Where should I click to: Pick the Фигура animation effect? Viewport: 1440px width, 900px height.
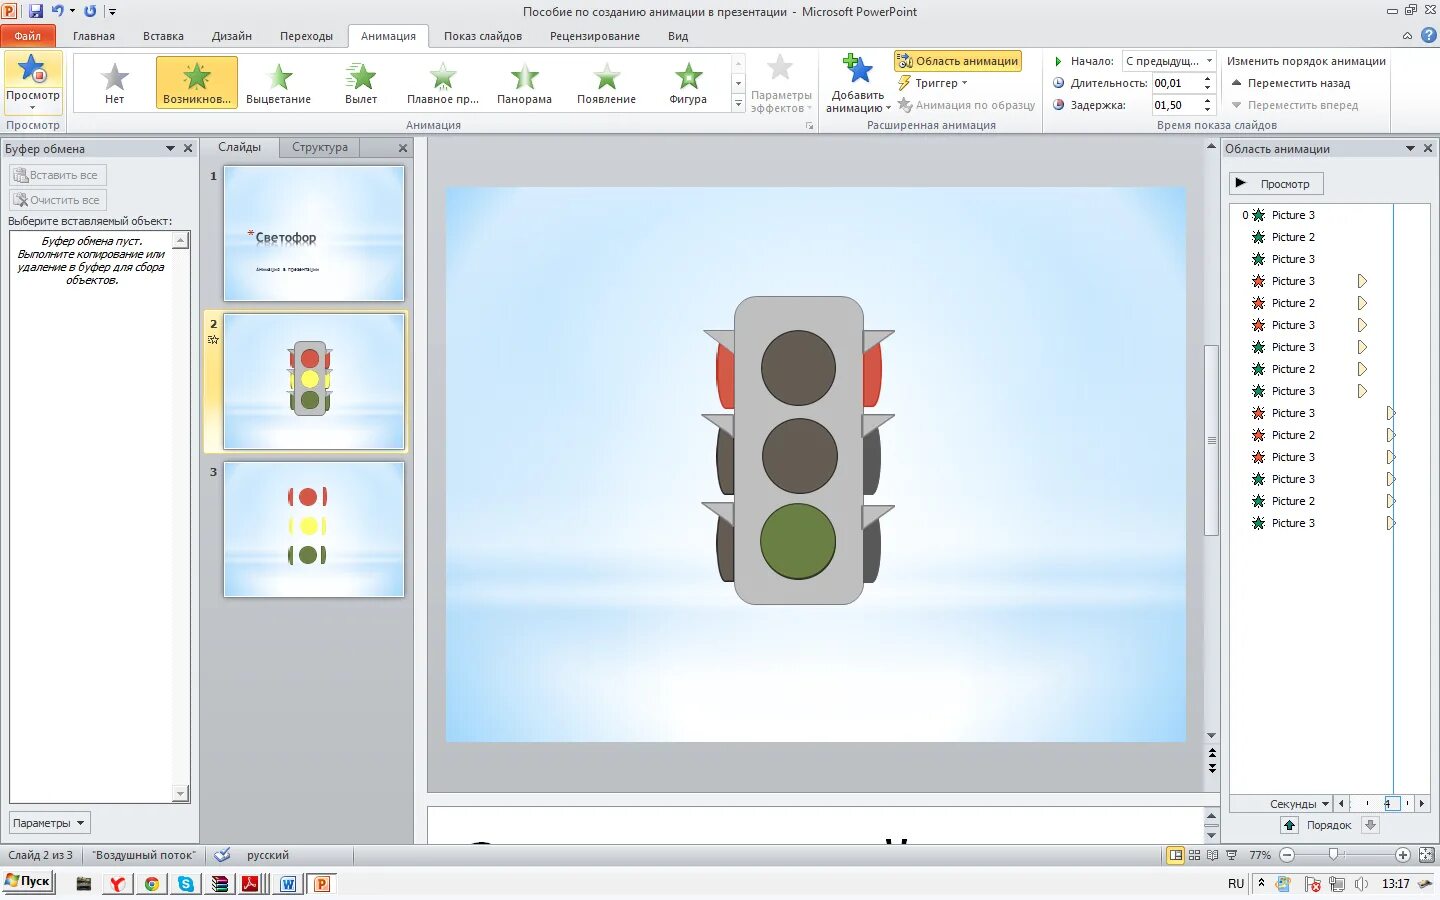point(688,82)
